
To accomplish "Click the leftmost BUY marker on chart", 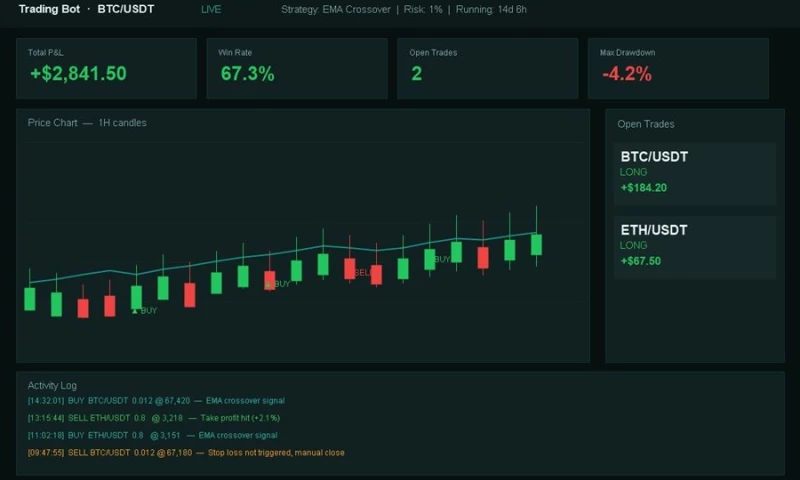I will (x=145, y=310).
